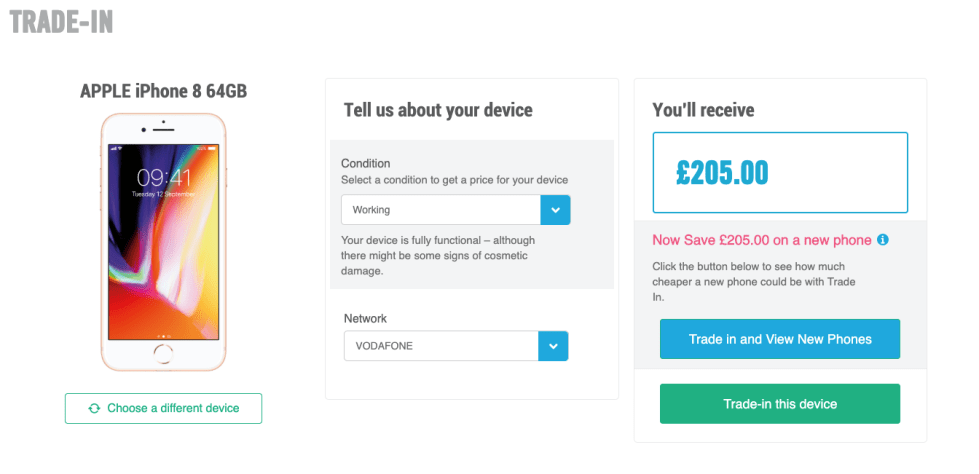Click the fully functional condition description text

tap(438, 255)
